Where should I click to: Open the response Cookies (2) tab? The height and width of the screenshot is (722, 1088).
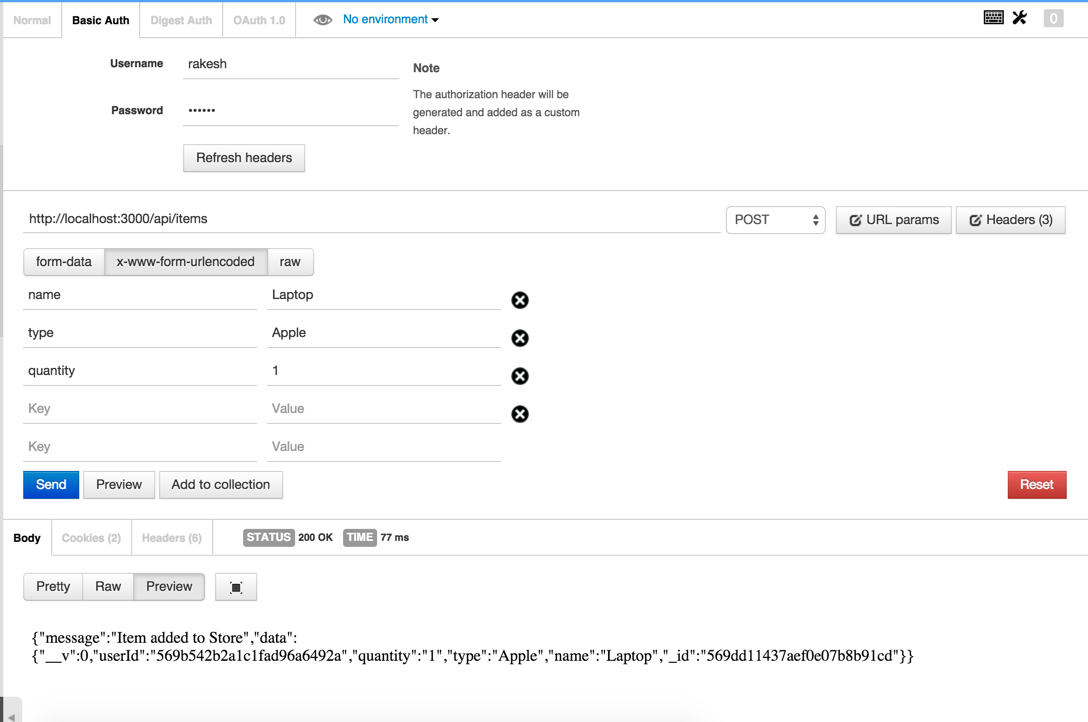(91, 538)
